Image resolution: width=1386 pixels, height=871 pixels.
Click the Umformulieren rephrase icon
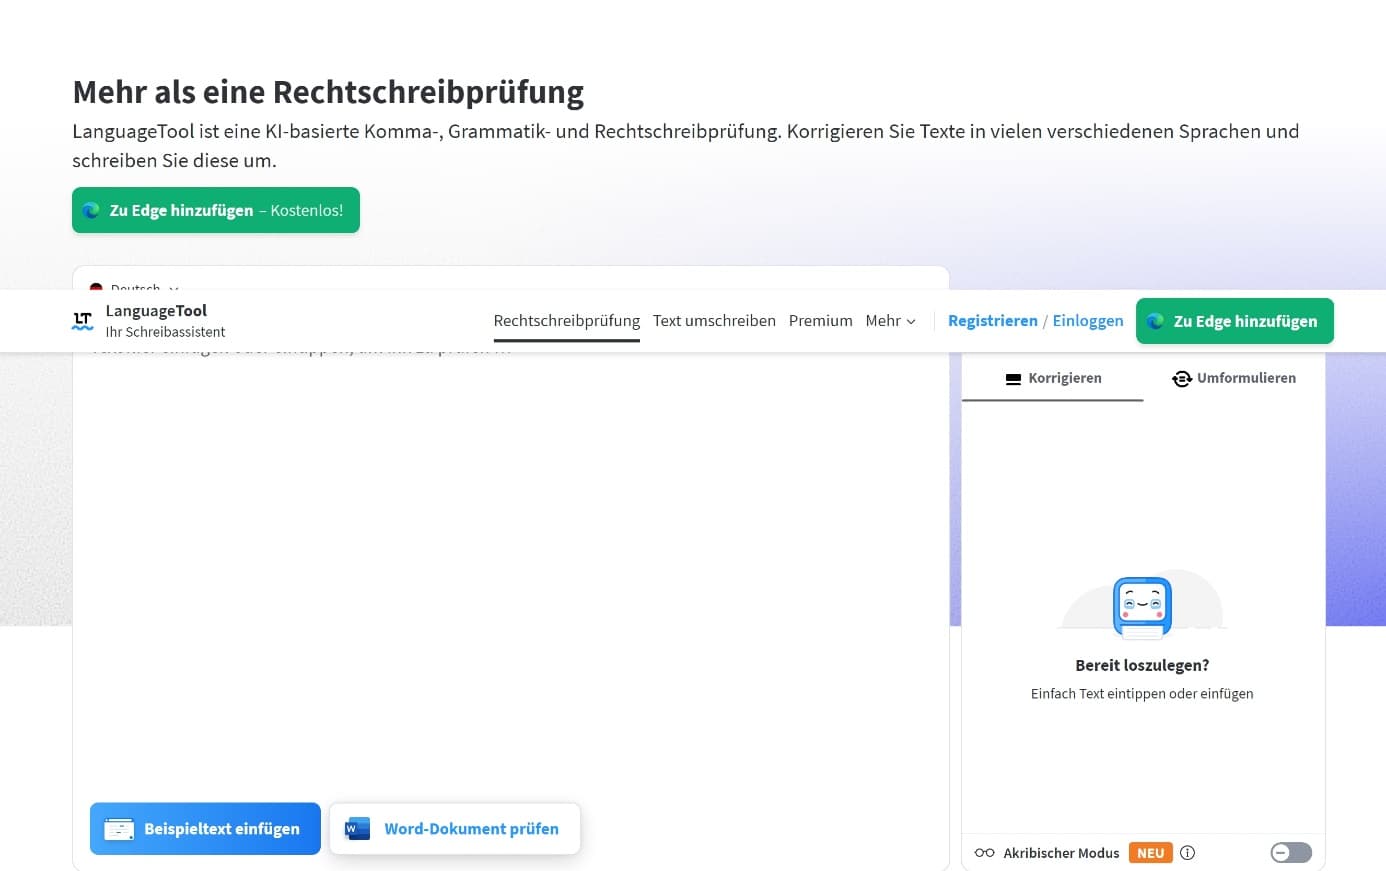(1181, 378)
